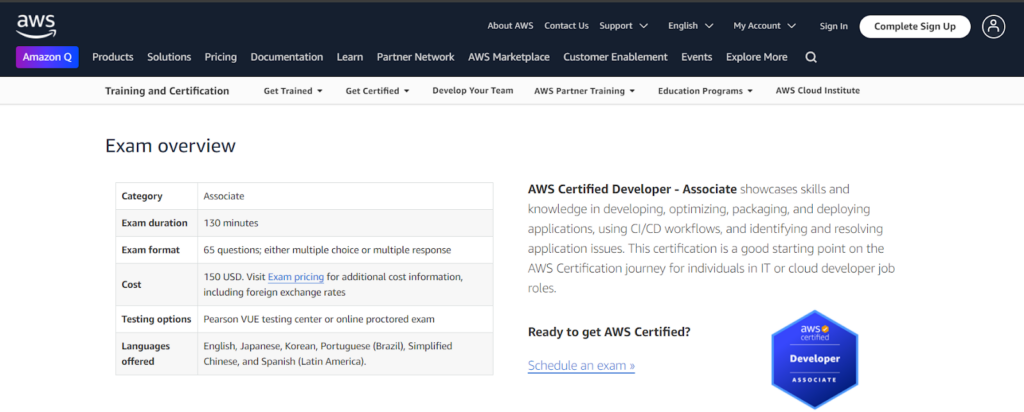Click Ready to get AWS Certified? text
Image resolution: width=1024 pixels, height=412 pixels.
tap(609, 332)
